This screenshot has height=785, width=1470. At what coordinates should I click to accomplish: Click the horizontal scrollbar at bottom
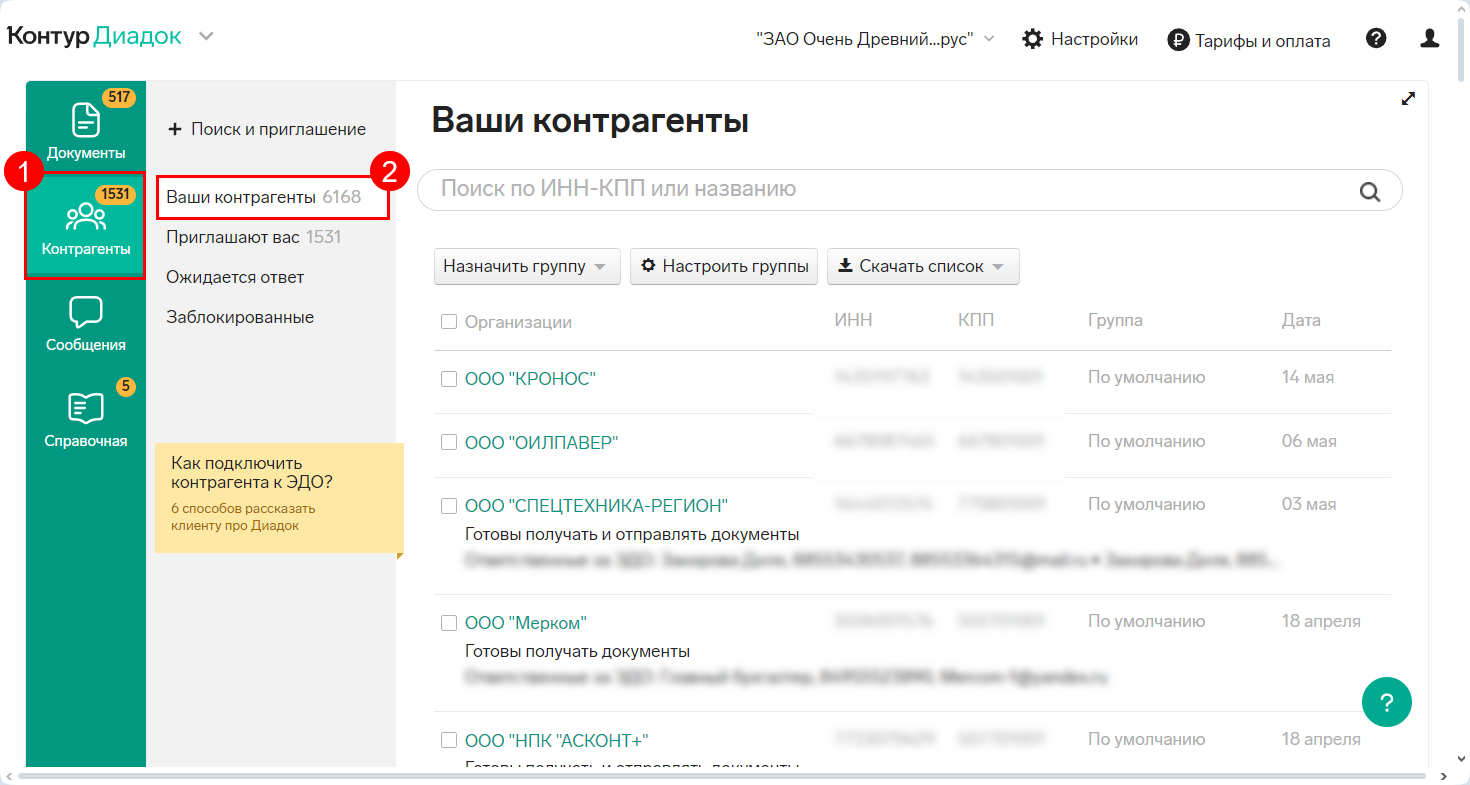(x=720, y=776)
